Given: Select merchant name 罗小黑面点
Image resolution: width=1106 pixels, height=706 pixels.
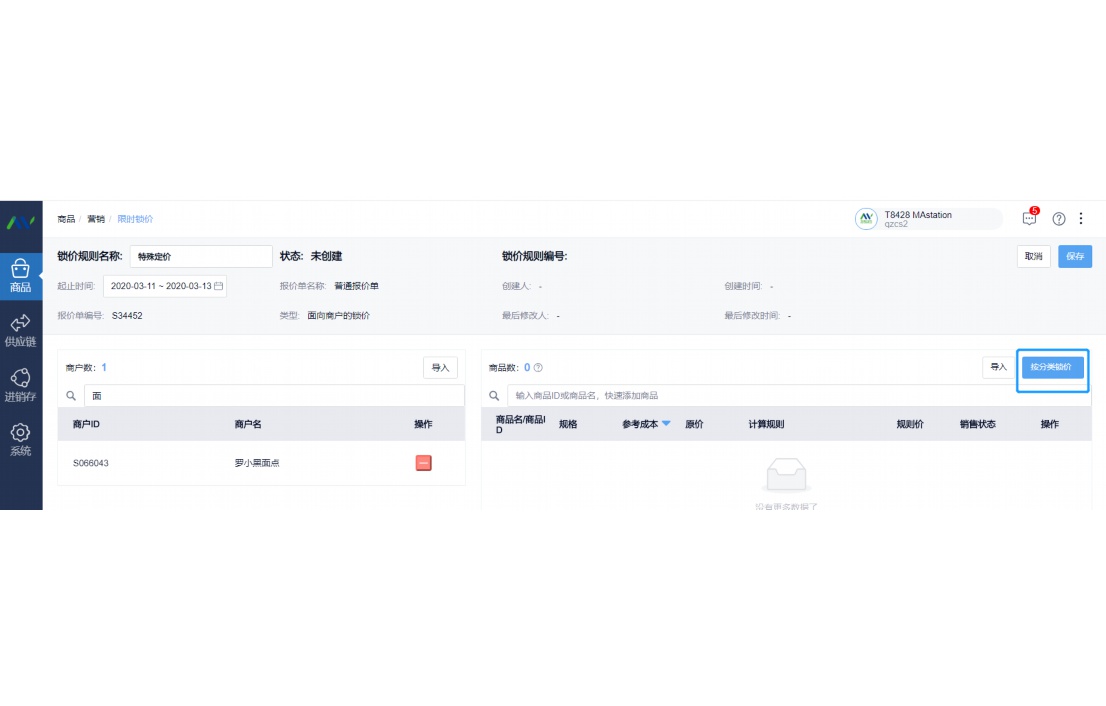Looking at the screenshot, I should point(257,463).
